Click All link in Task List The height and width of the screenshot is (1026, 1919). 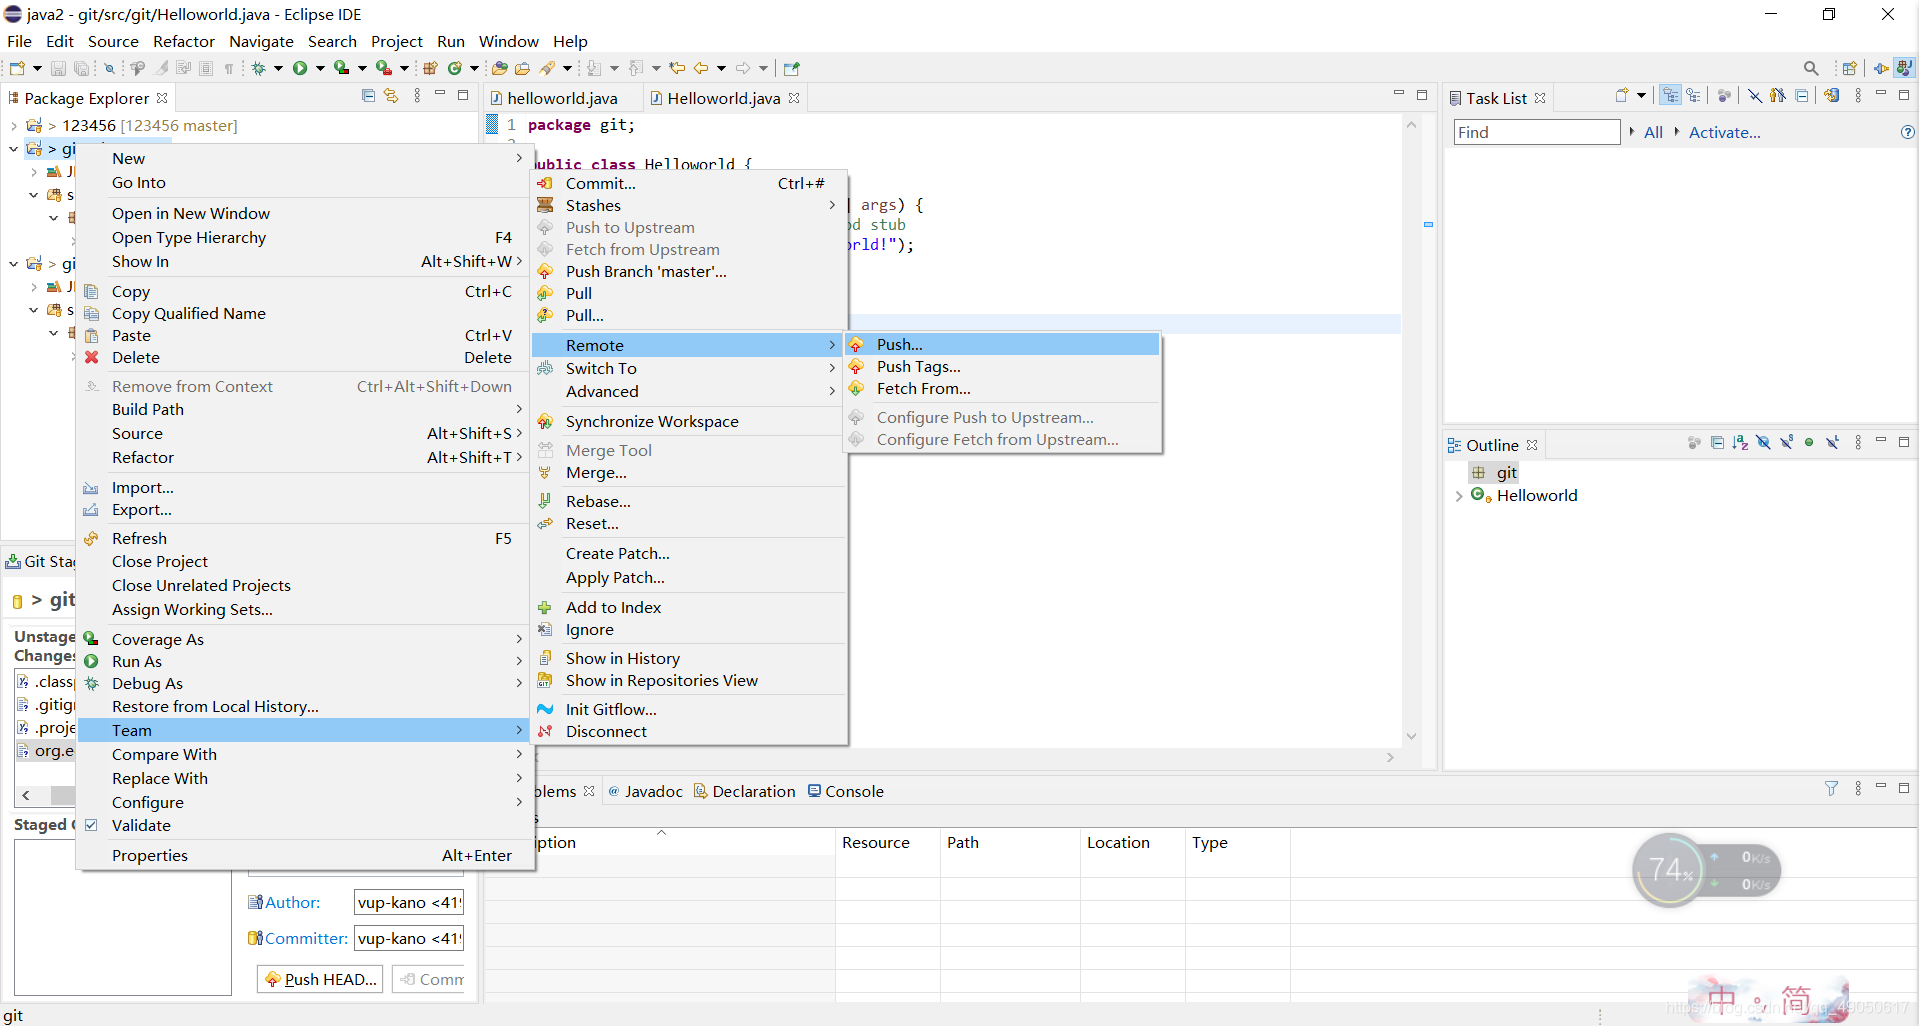tap(1653, 132)
